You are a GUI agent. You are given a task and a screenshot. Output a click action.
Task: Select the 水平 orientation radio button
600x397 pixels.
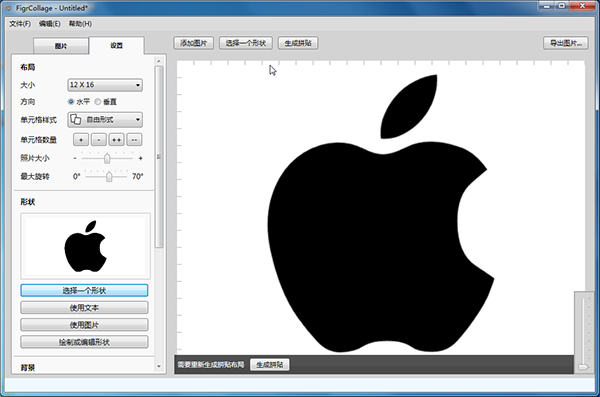71,102
